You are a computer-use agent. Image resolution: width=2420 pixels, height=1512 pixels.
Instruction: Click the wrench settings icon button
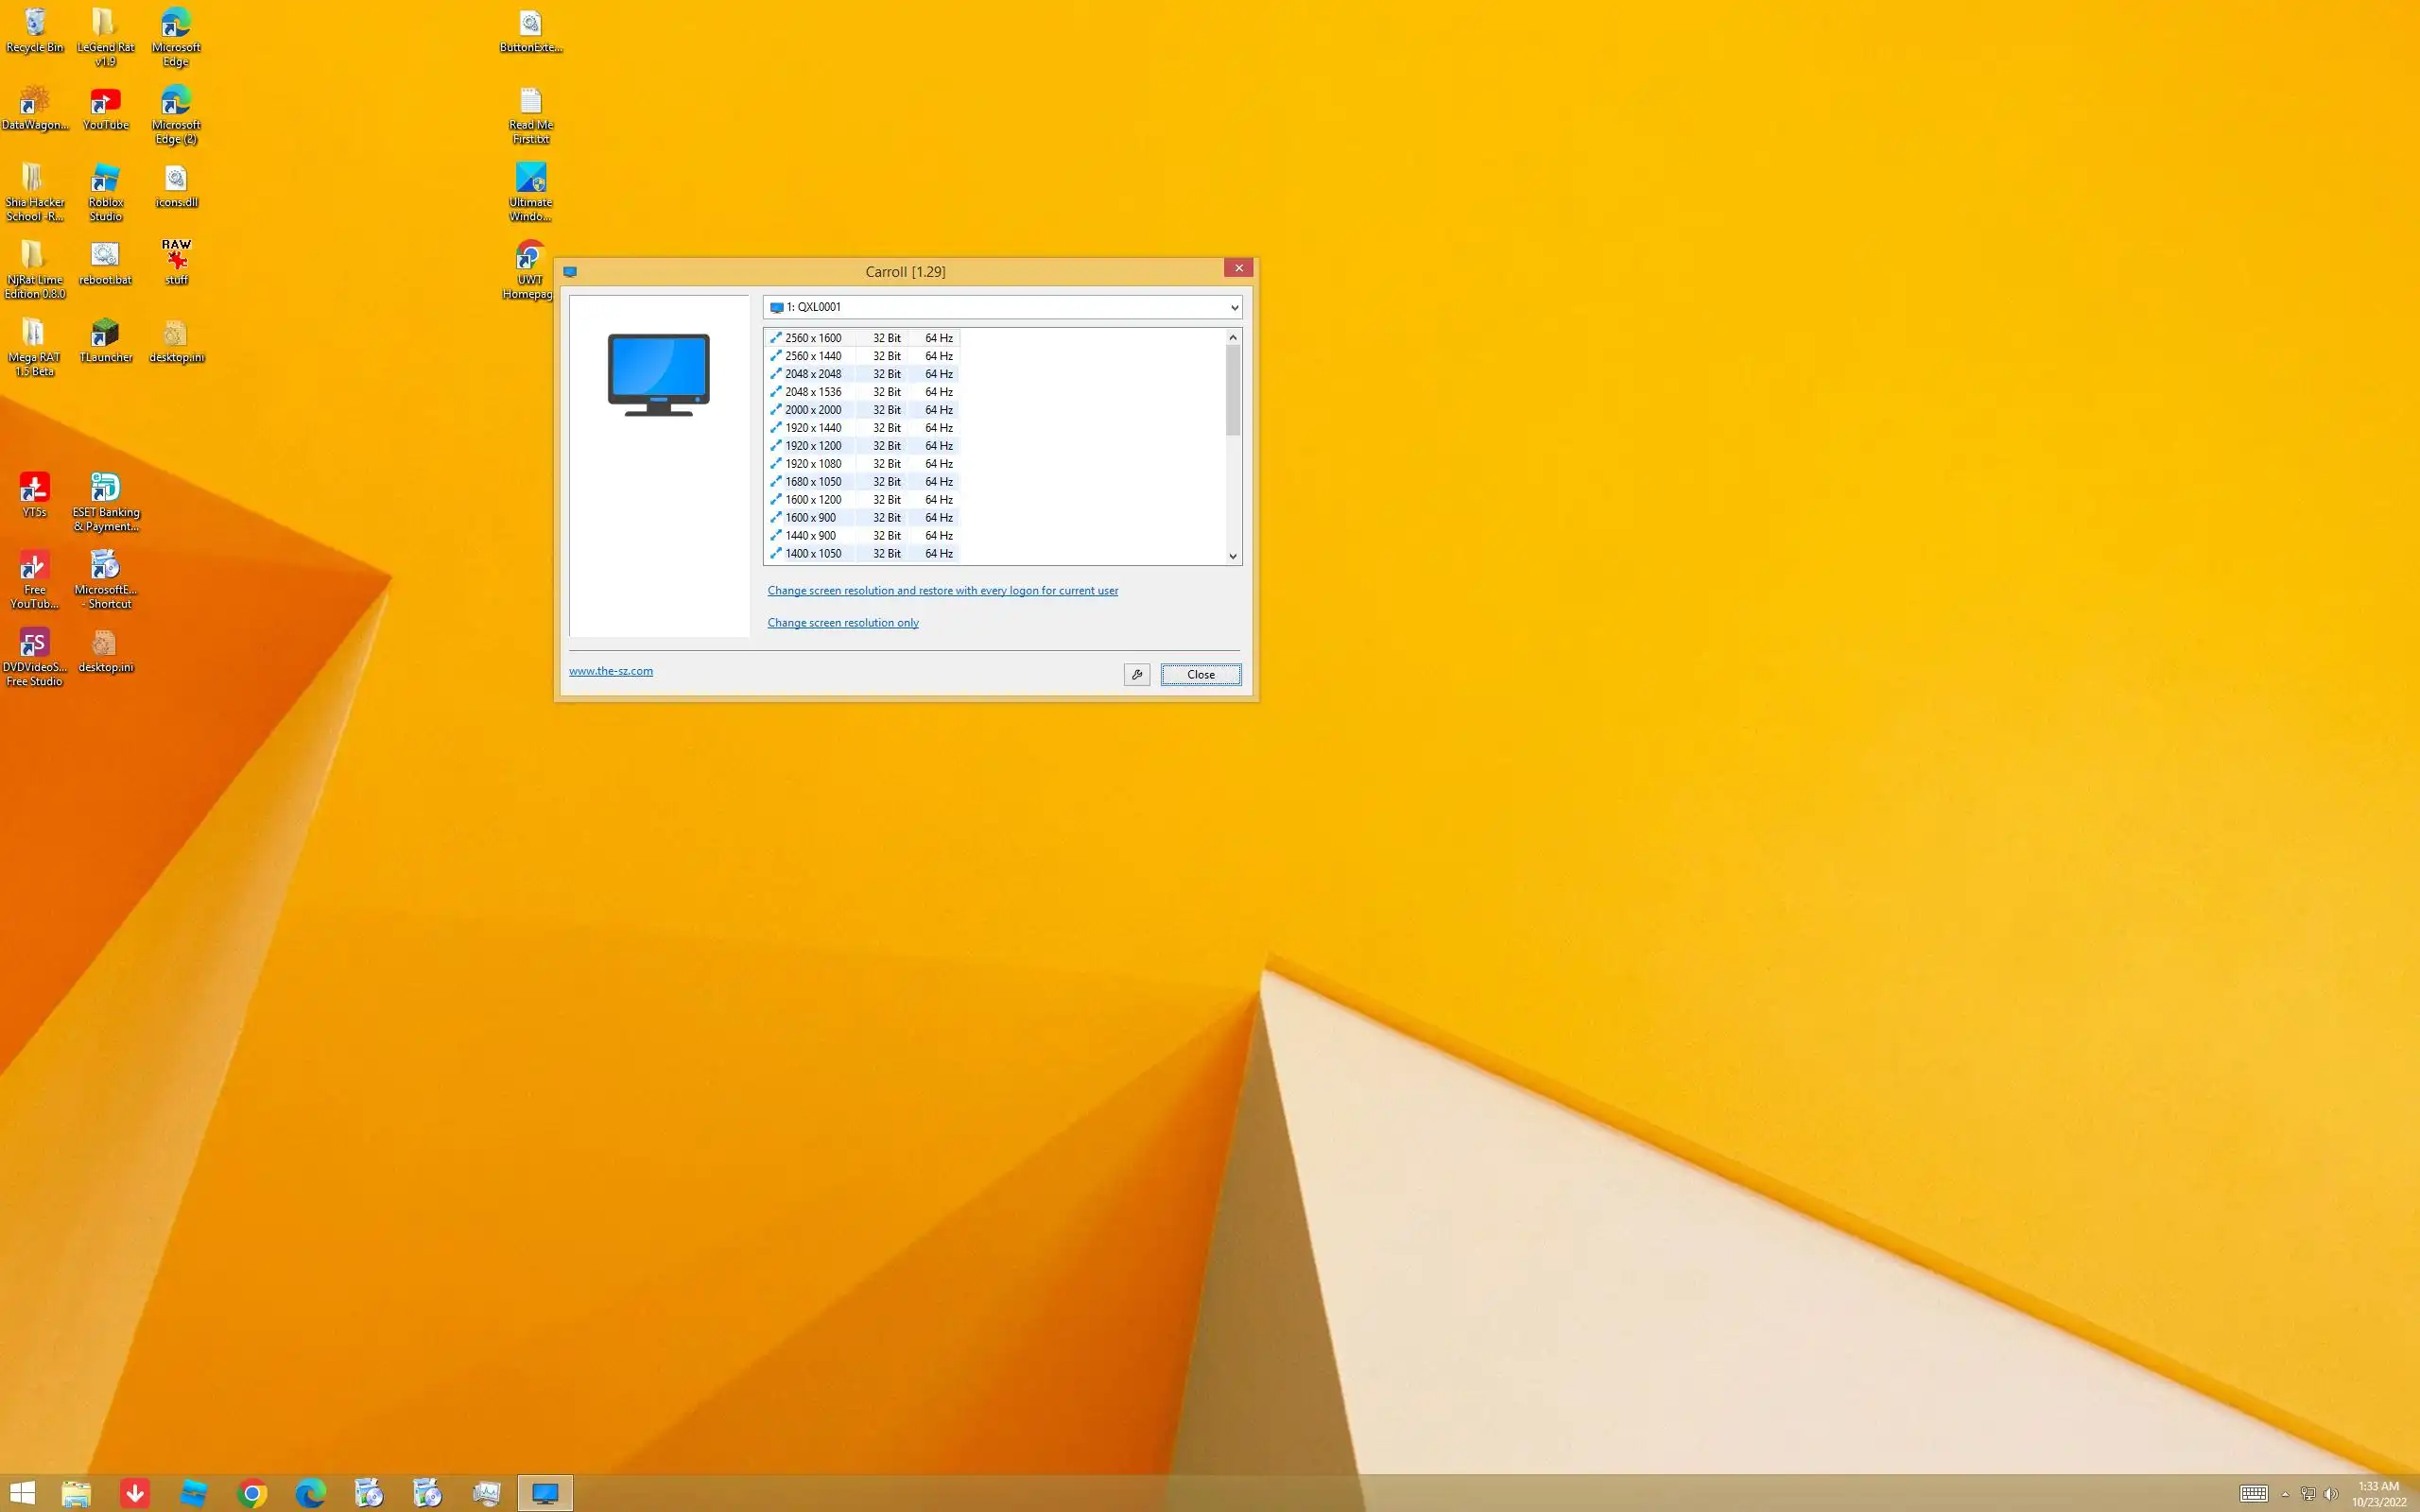point(1136,675)
